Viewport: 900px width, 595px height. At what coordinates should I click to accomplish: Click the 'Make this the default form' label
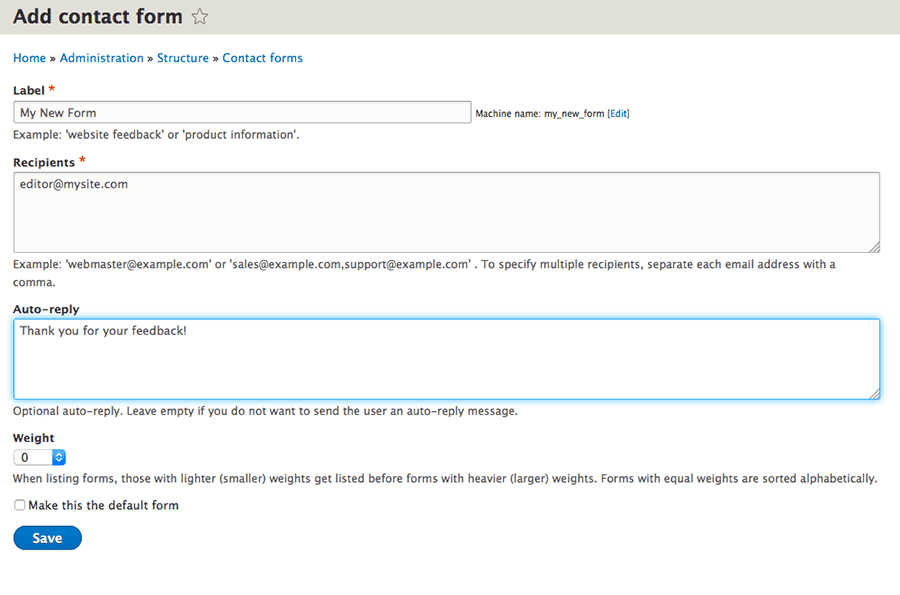103,505
